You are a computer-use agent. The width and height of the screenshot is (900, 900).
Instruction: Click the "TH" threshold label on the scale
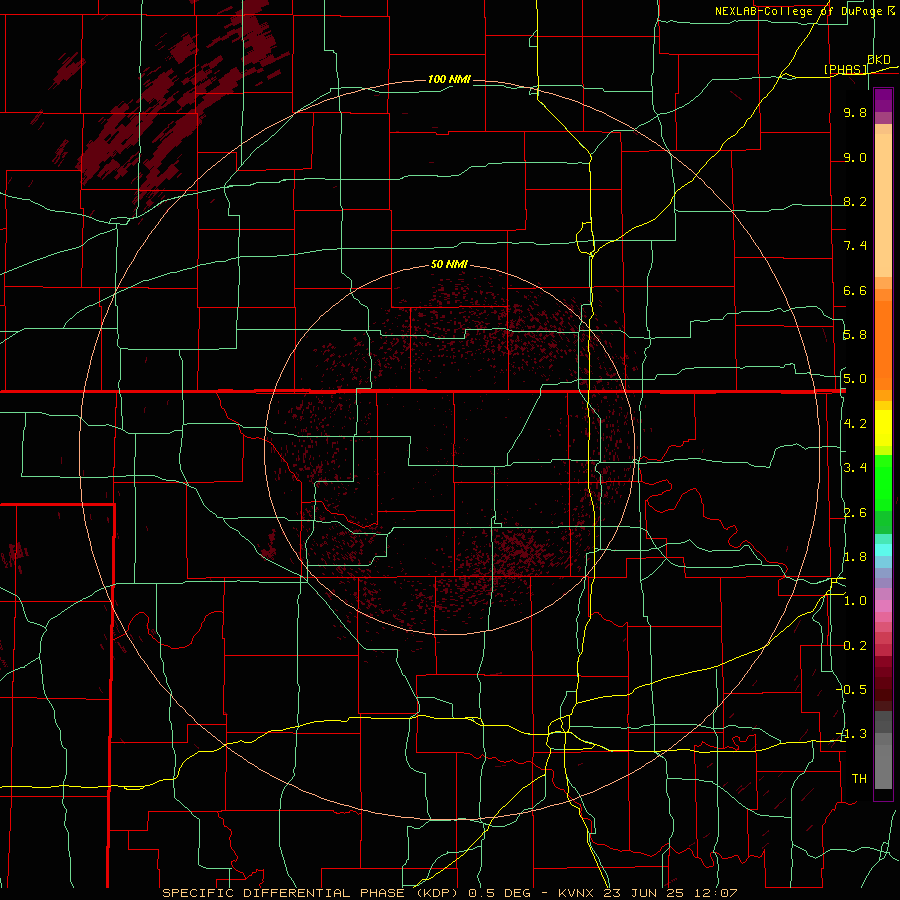[859, 778]
